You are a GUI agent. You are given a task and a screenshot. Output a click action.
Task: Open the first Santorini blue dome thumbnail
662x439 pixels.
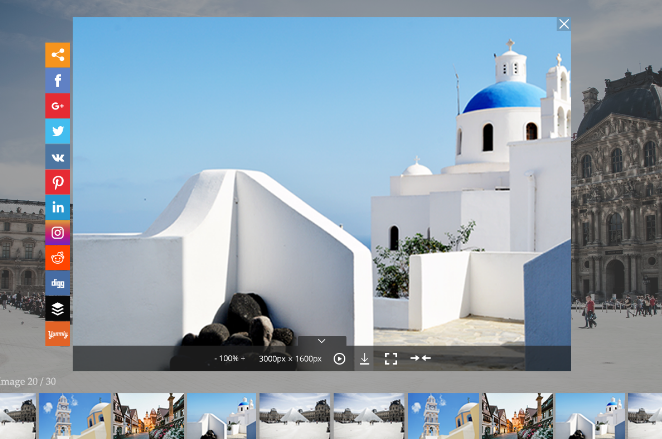click(222, 416)
